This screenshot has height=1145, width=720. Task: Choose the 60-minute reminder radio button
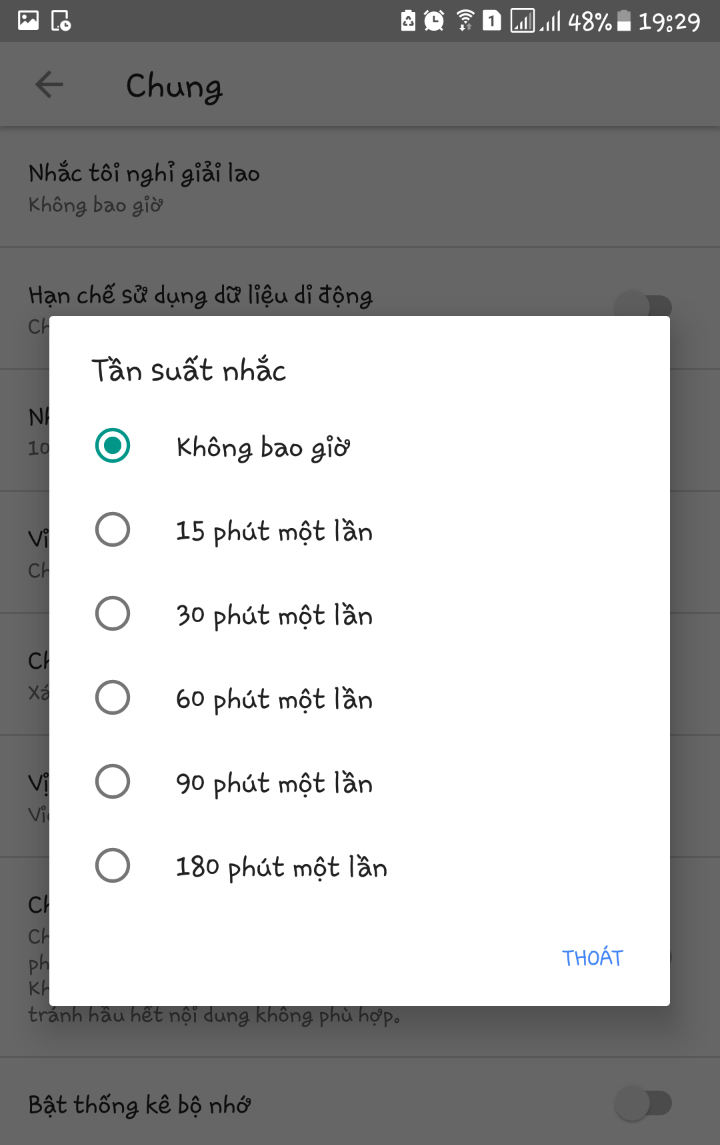coord(112,698)
